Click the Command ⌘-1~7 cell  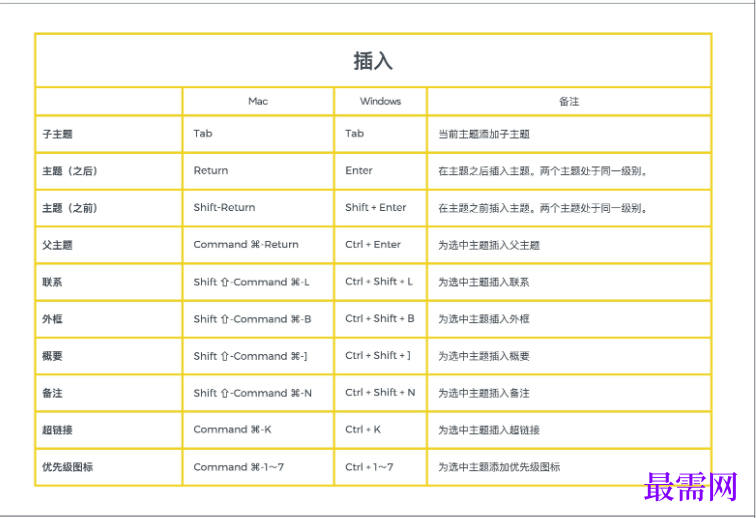click(239, 467)
